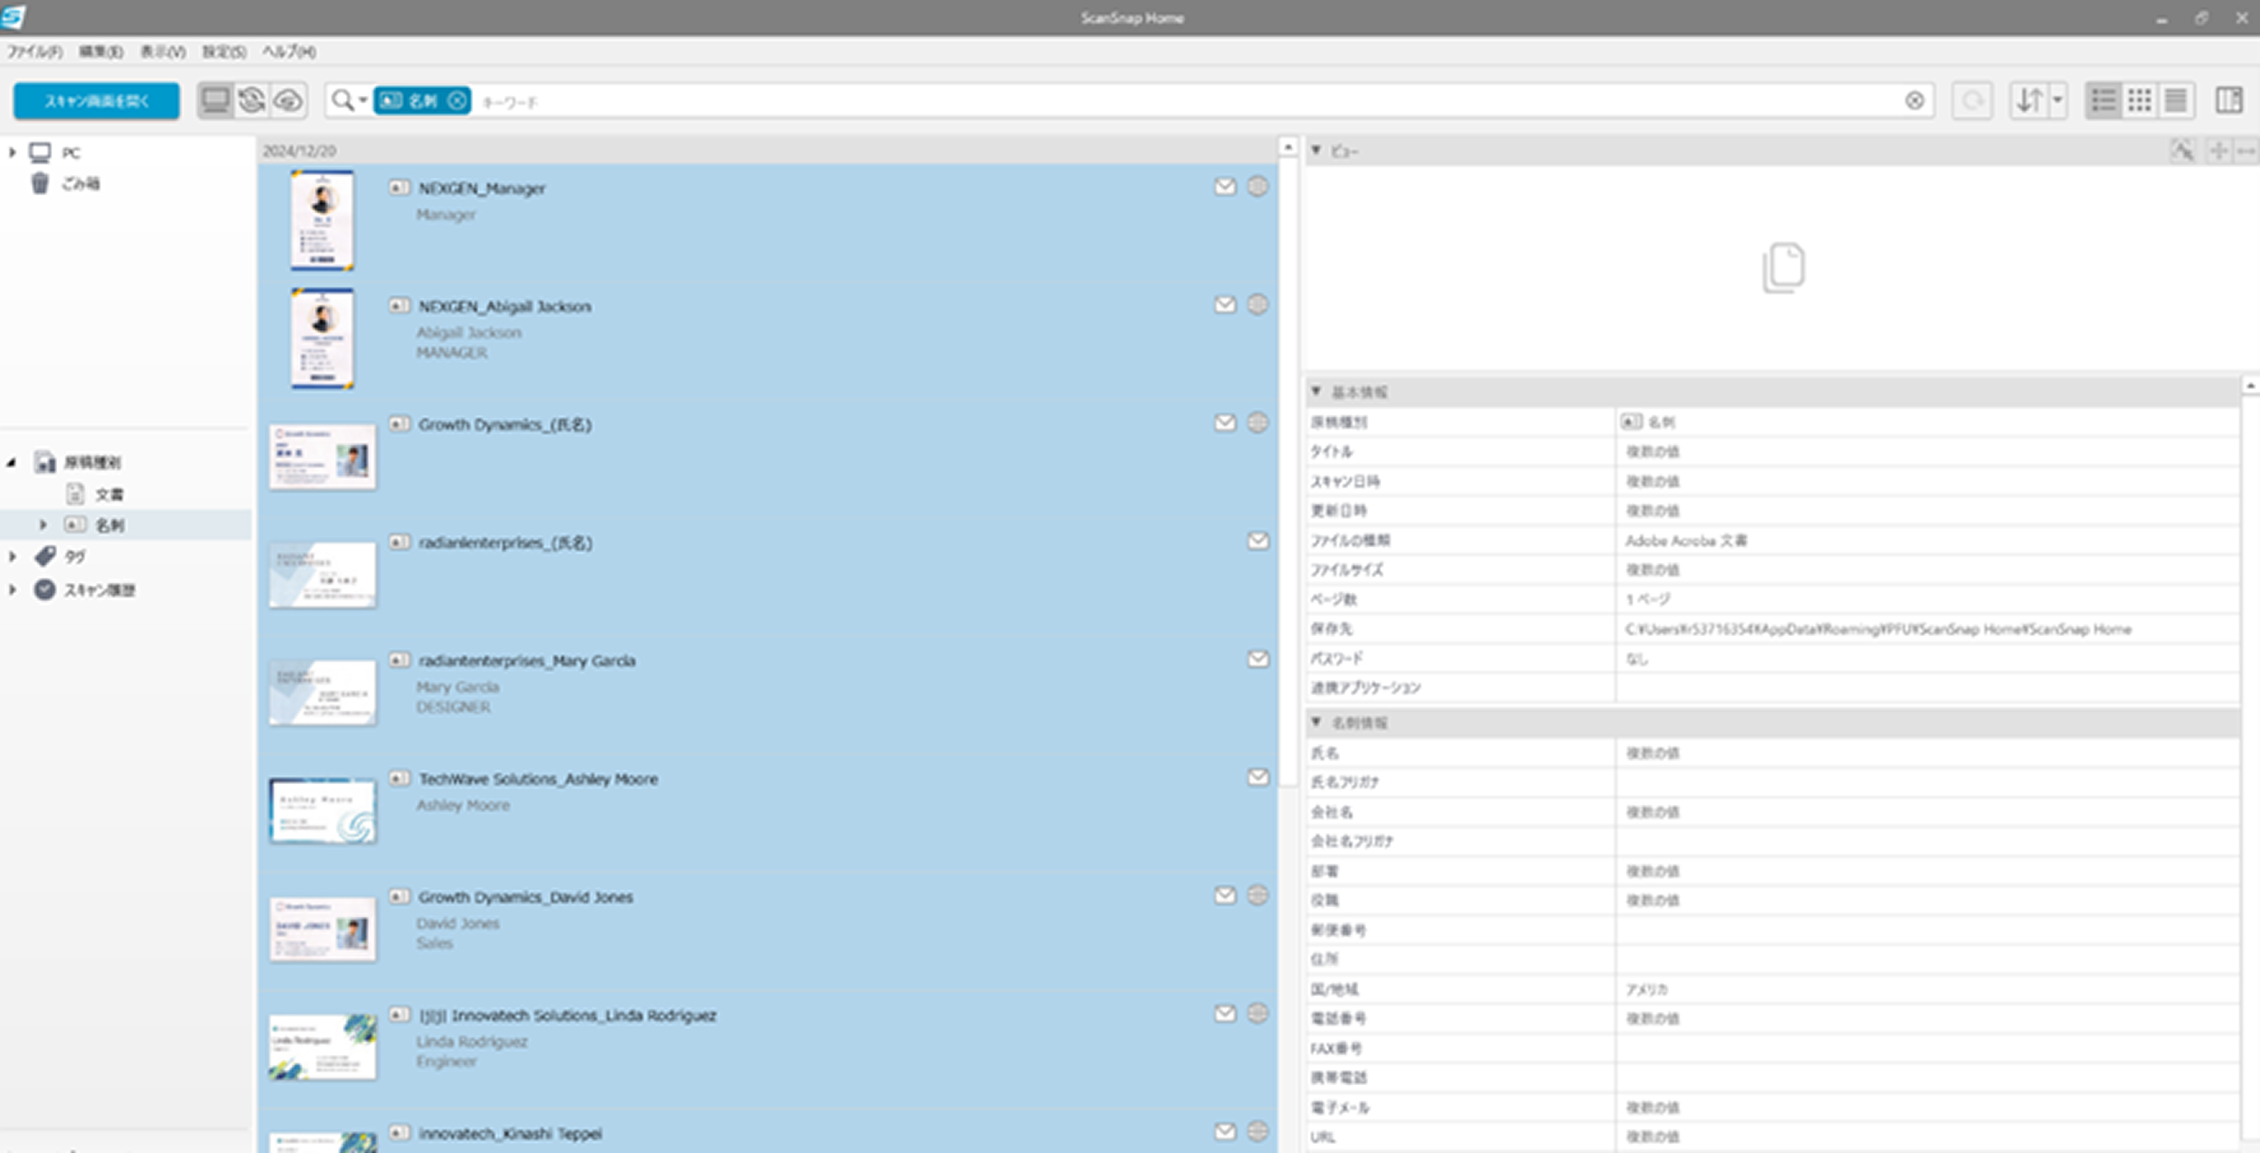Clear the search field contents
2260x1153 pixels.
click(1914, 101)
